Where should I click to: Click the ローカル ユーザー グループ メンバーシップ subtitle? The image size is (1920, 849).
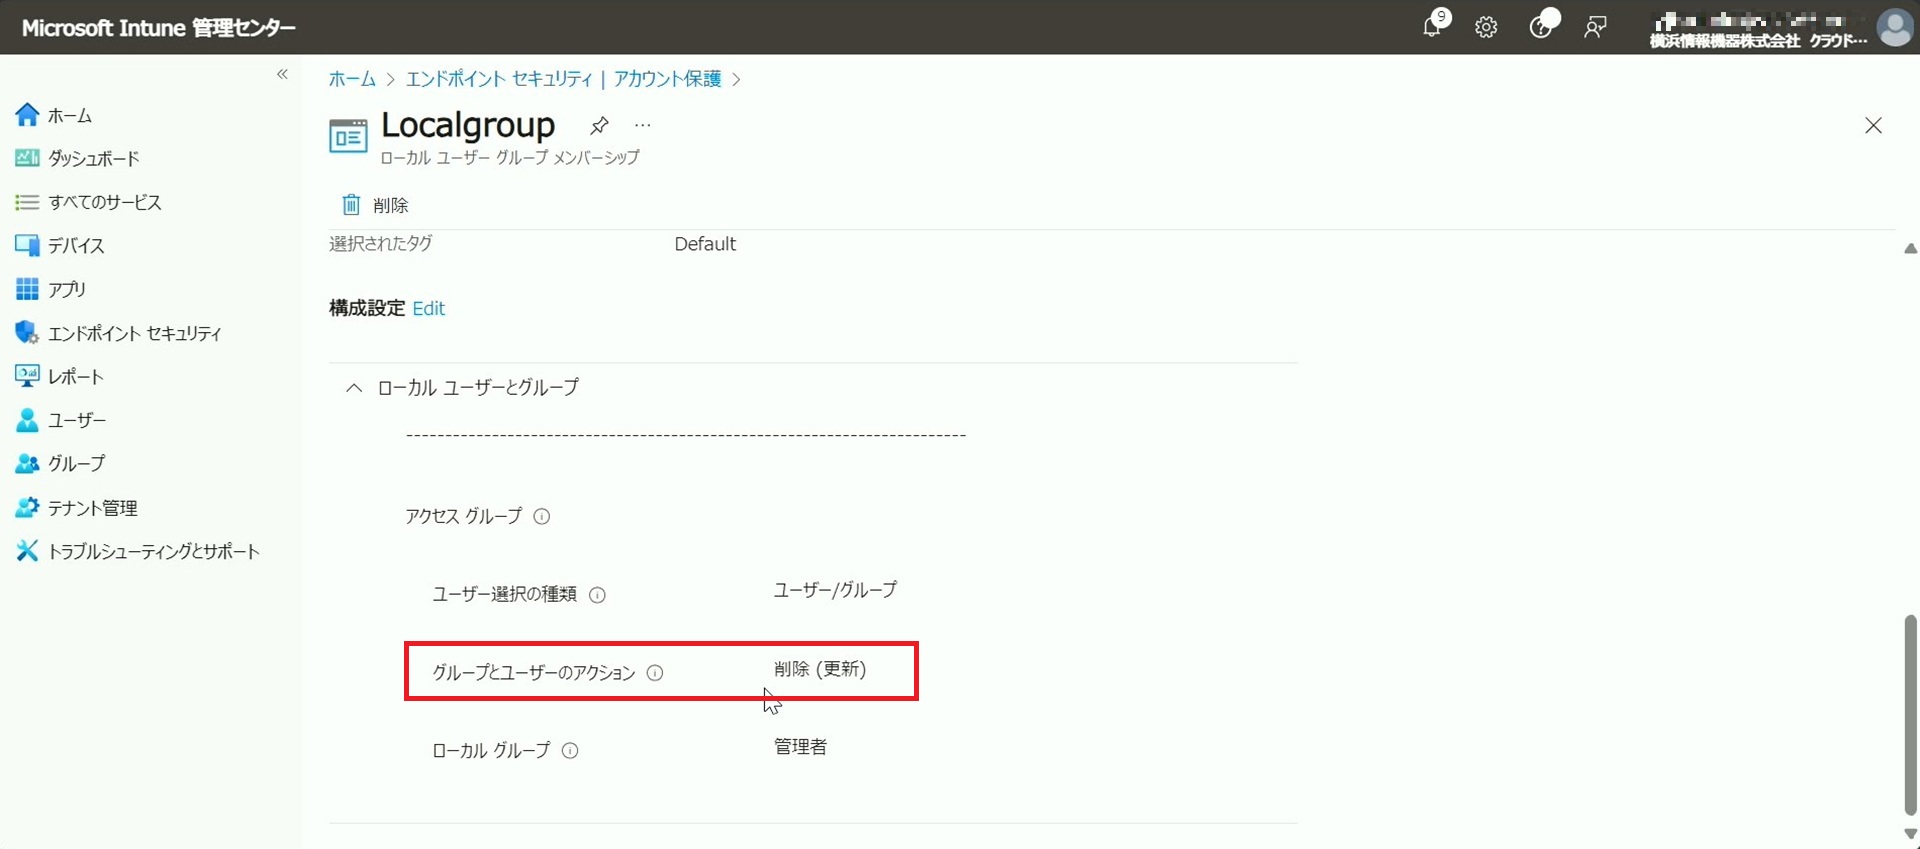tap(510, 157)
